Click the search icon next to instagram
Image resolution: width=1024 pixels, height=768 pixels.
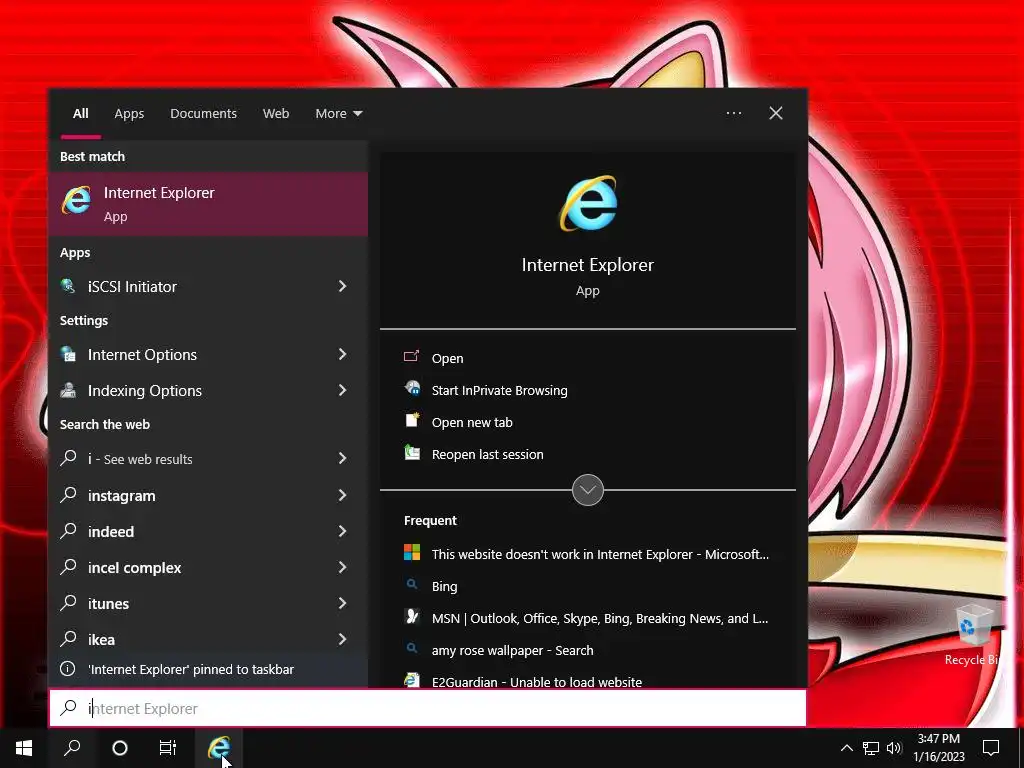pyautogui.click(x=68, y=494)
